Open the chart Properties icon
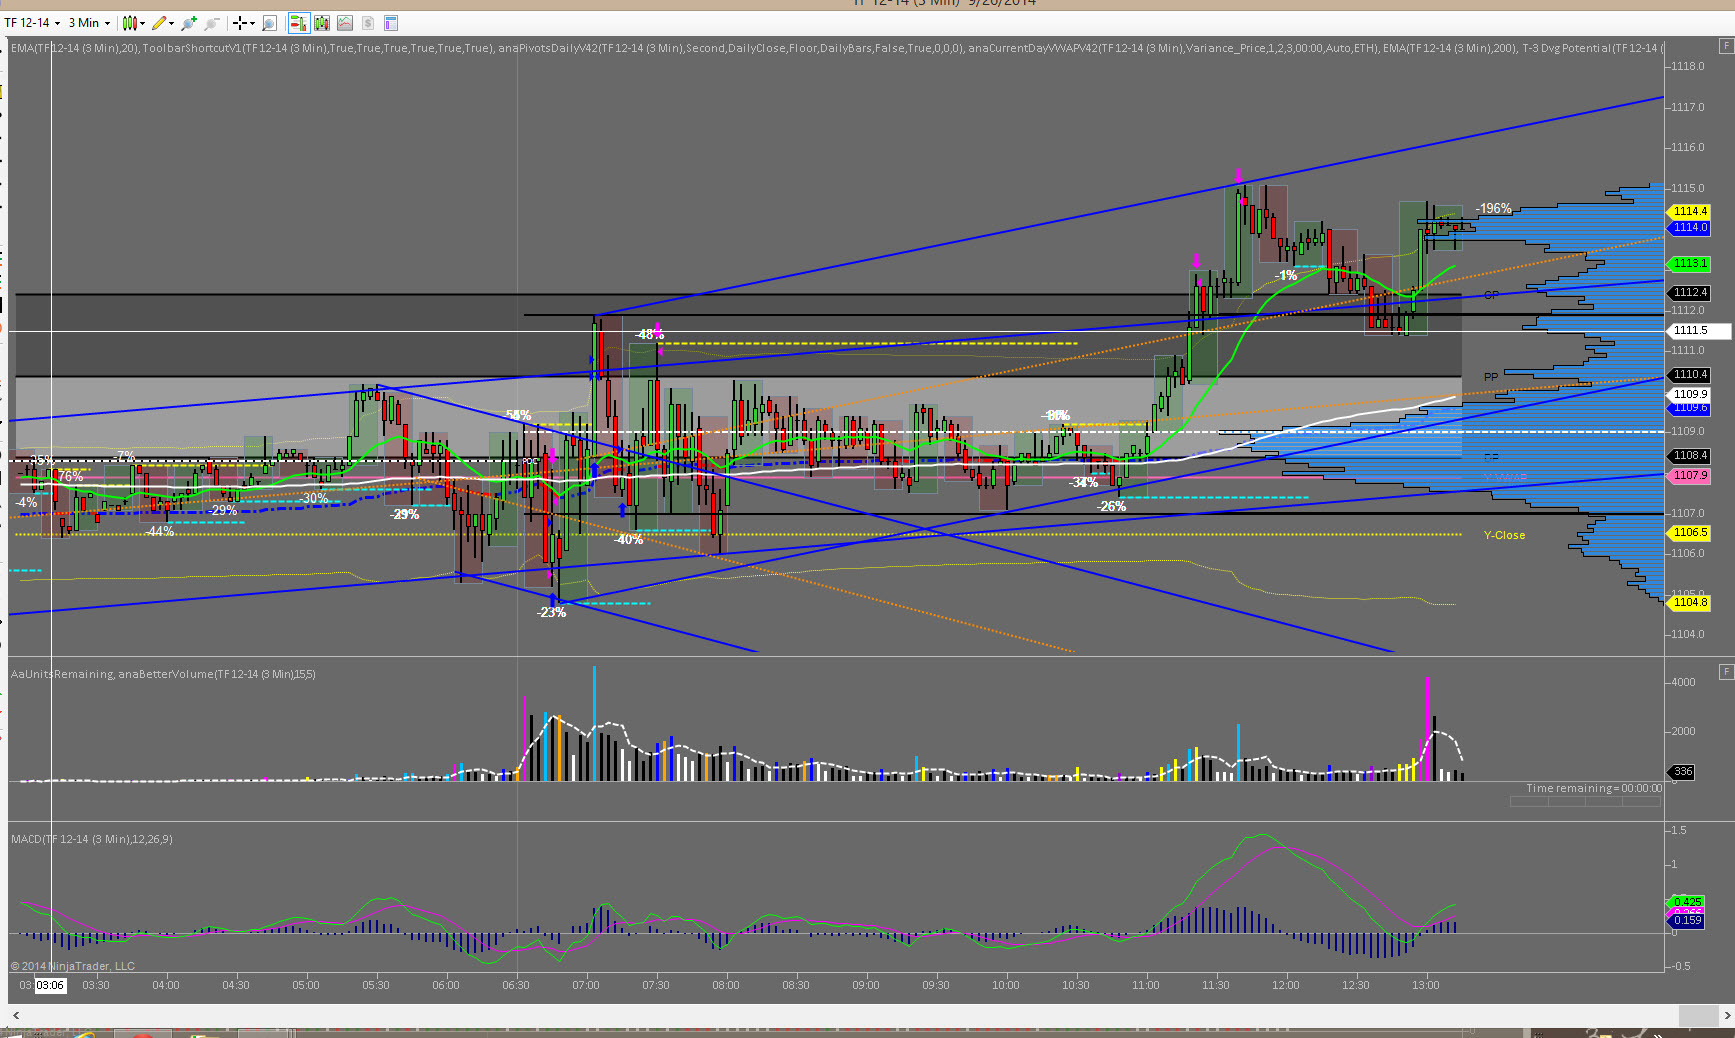The width and height of the screenshot is (1735, 1038). [x=391, y=23]
